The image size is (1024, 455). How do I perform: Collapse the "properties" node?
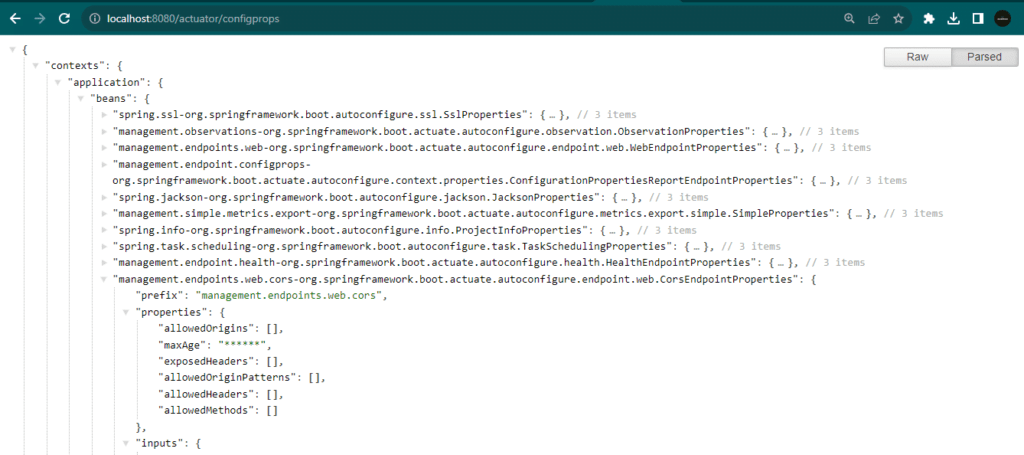tap(127, 312)
